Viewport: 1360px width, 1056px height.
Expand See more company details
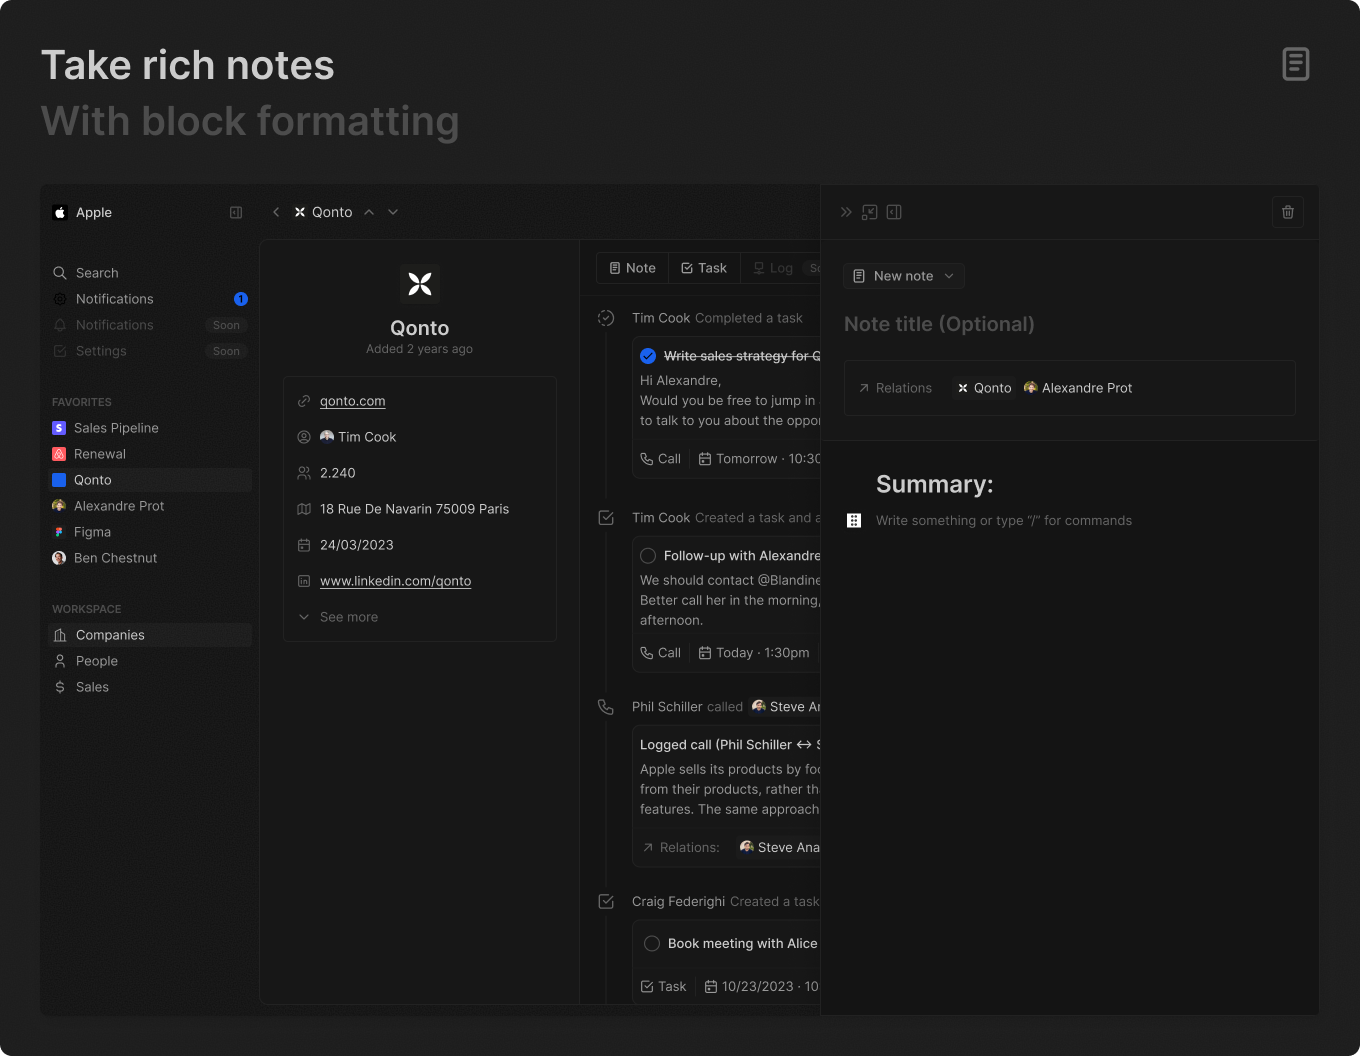348,617
